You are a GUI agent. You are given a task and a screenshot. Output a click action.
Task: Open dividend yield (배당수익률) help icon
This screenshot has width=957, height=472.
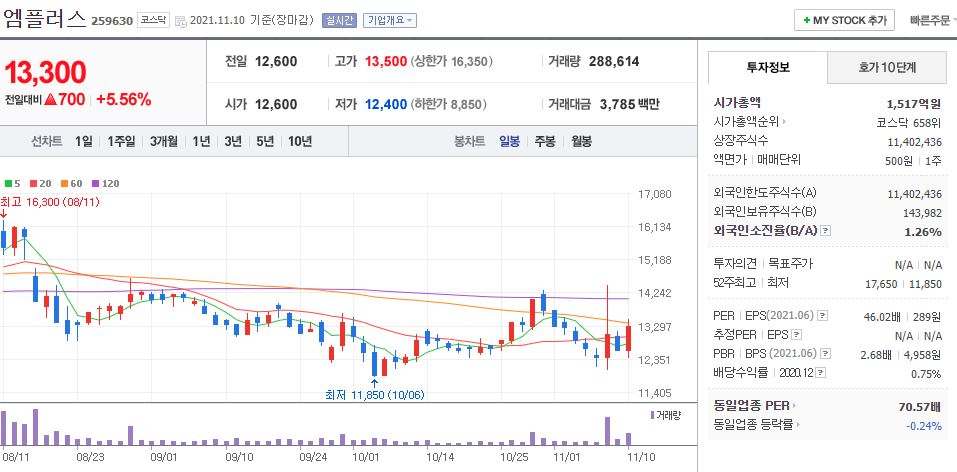point(821,372)
